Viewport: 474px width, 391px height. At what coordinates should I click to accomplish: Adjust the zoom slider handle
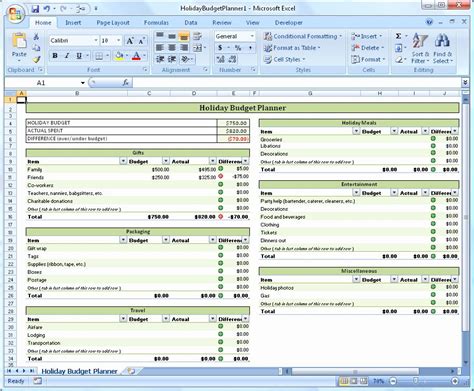(415, 381)
